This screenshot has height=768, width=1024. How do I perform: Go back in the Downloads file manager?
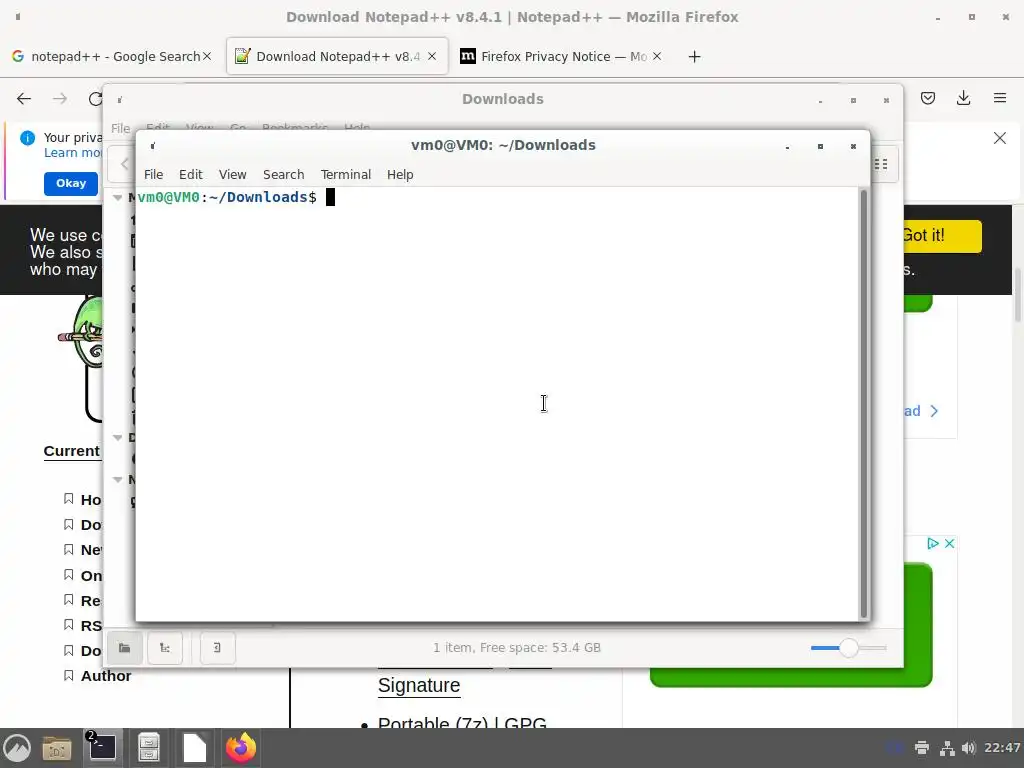click(123, 164)
